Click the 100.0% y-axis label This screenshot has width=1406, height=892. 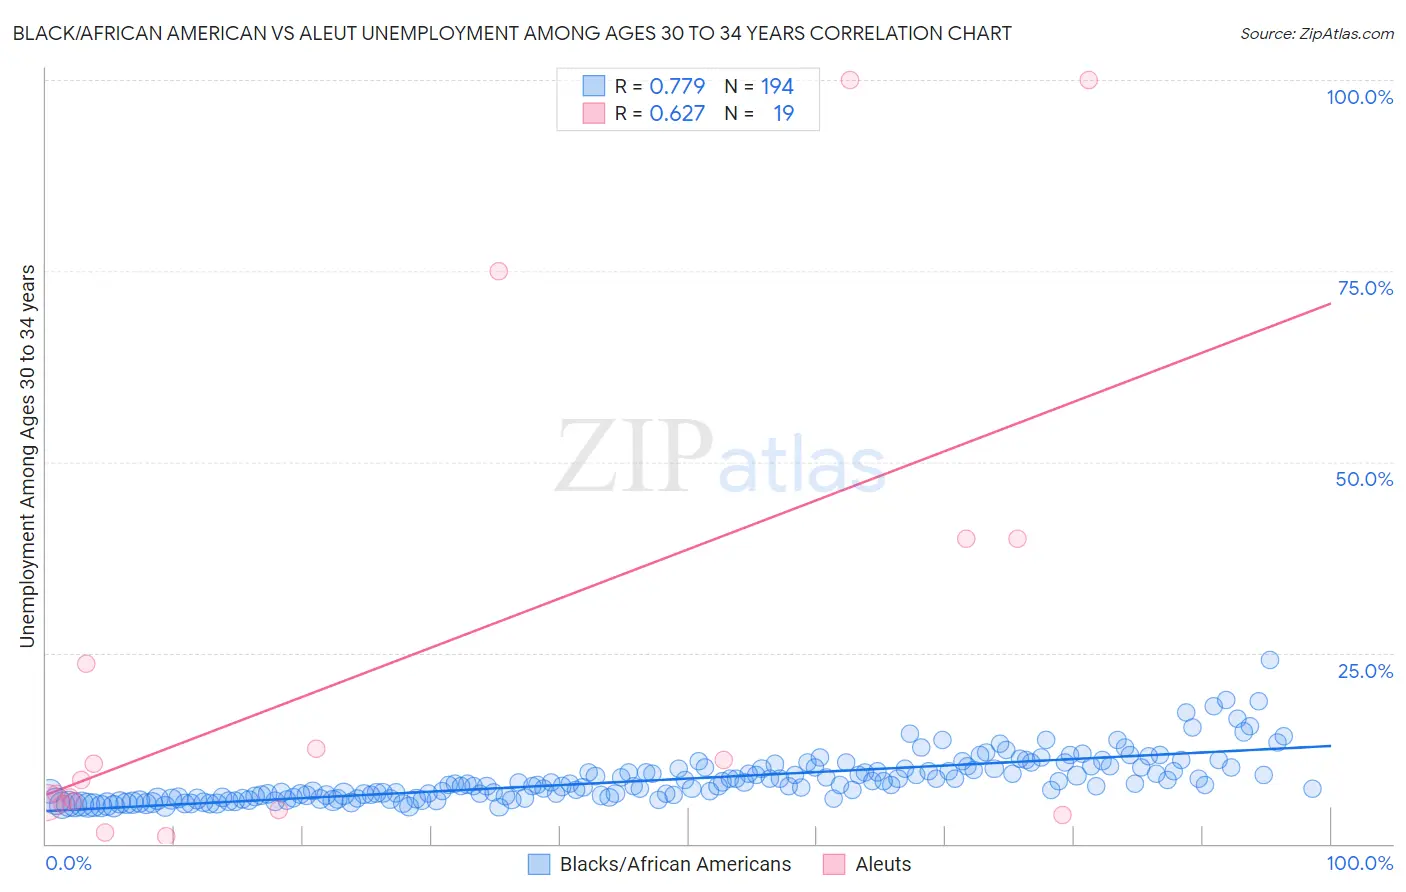(x=1360, y=97)
